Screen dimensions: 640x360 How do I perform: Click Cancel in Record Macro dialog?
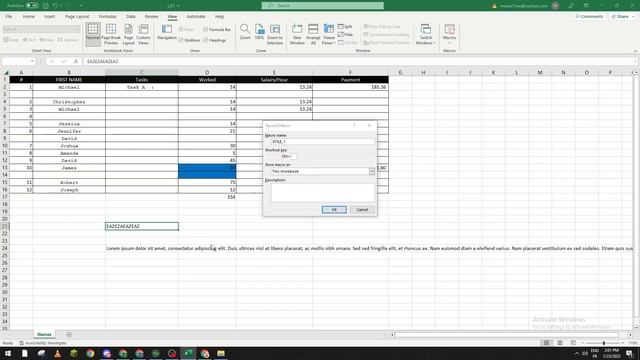point(362,210)
